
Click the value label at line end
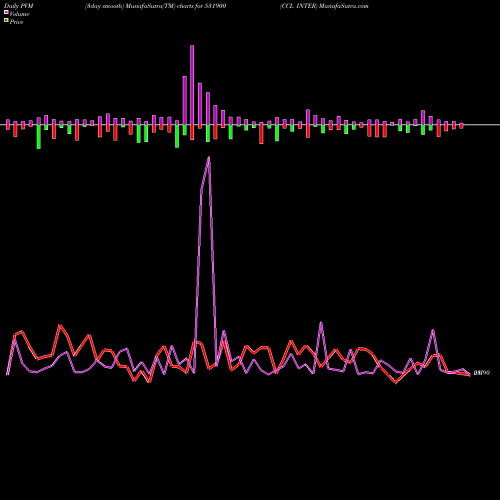482,373
